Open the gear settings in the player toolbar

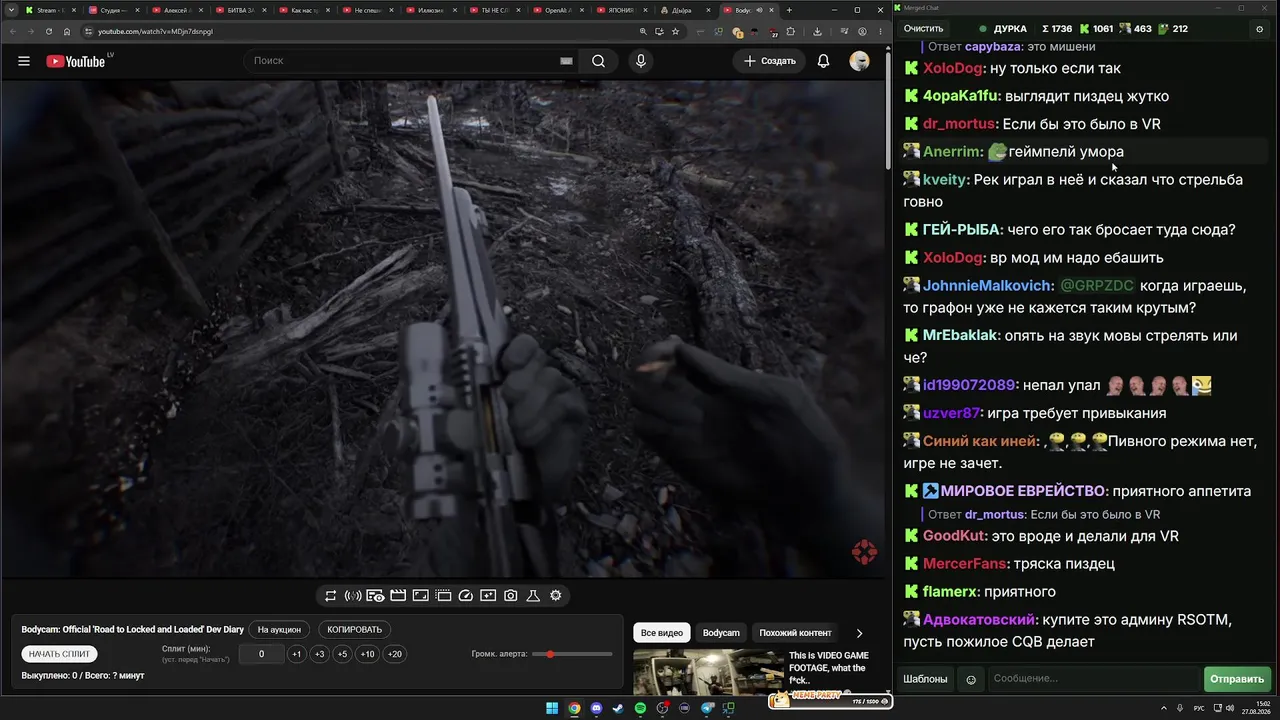[x=556, y=596]
